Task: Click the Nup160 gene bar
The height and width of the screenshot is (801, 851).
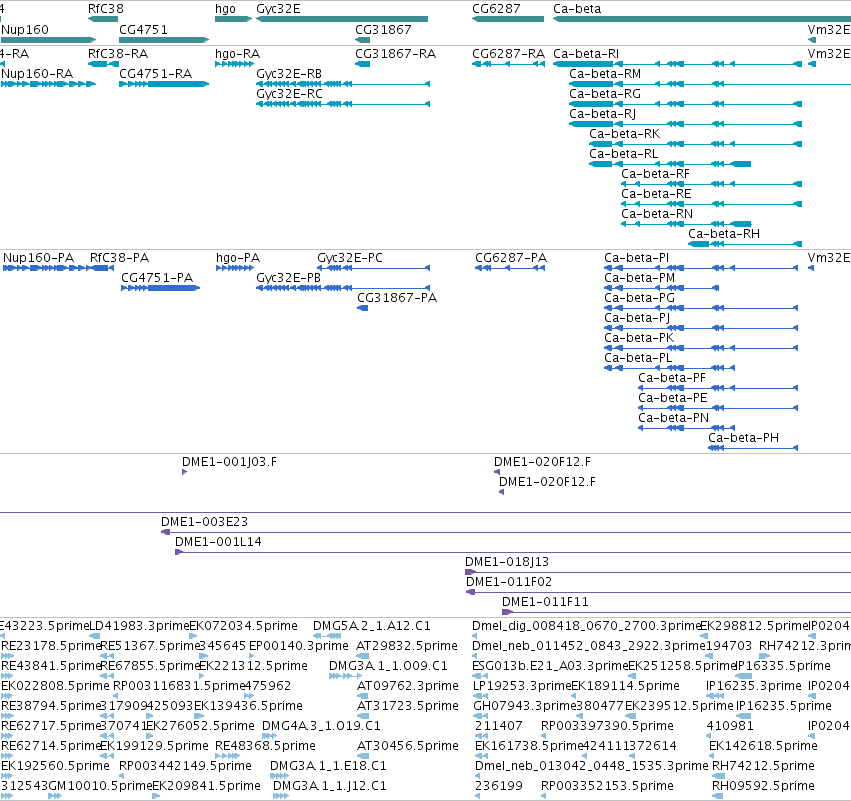Action: pyautogui.click(x=48, y=40)
